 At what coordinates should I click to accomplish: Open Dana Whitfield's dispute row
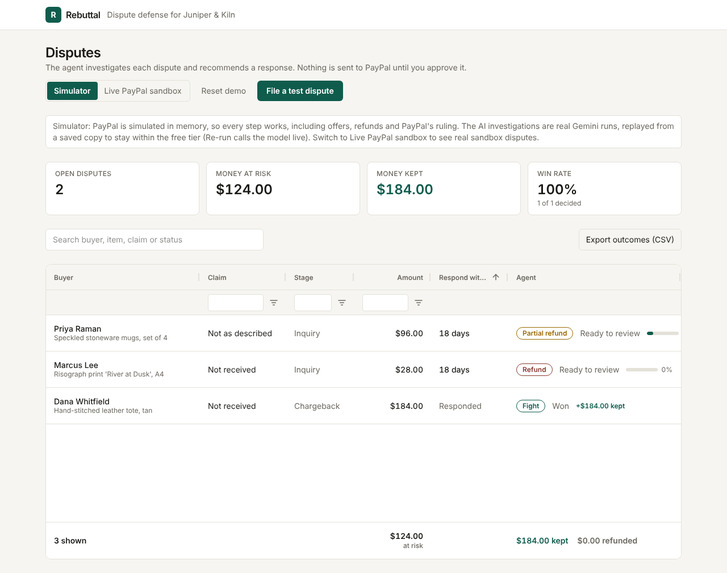pyautogui.click(x=364, y=406)
